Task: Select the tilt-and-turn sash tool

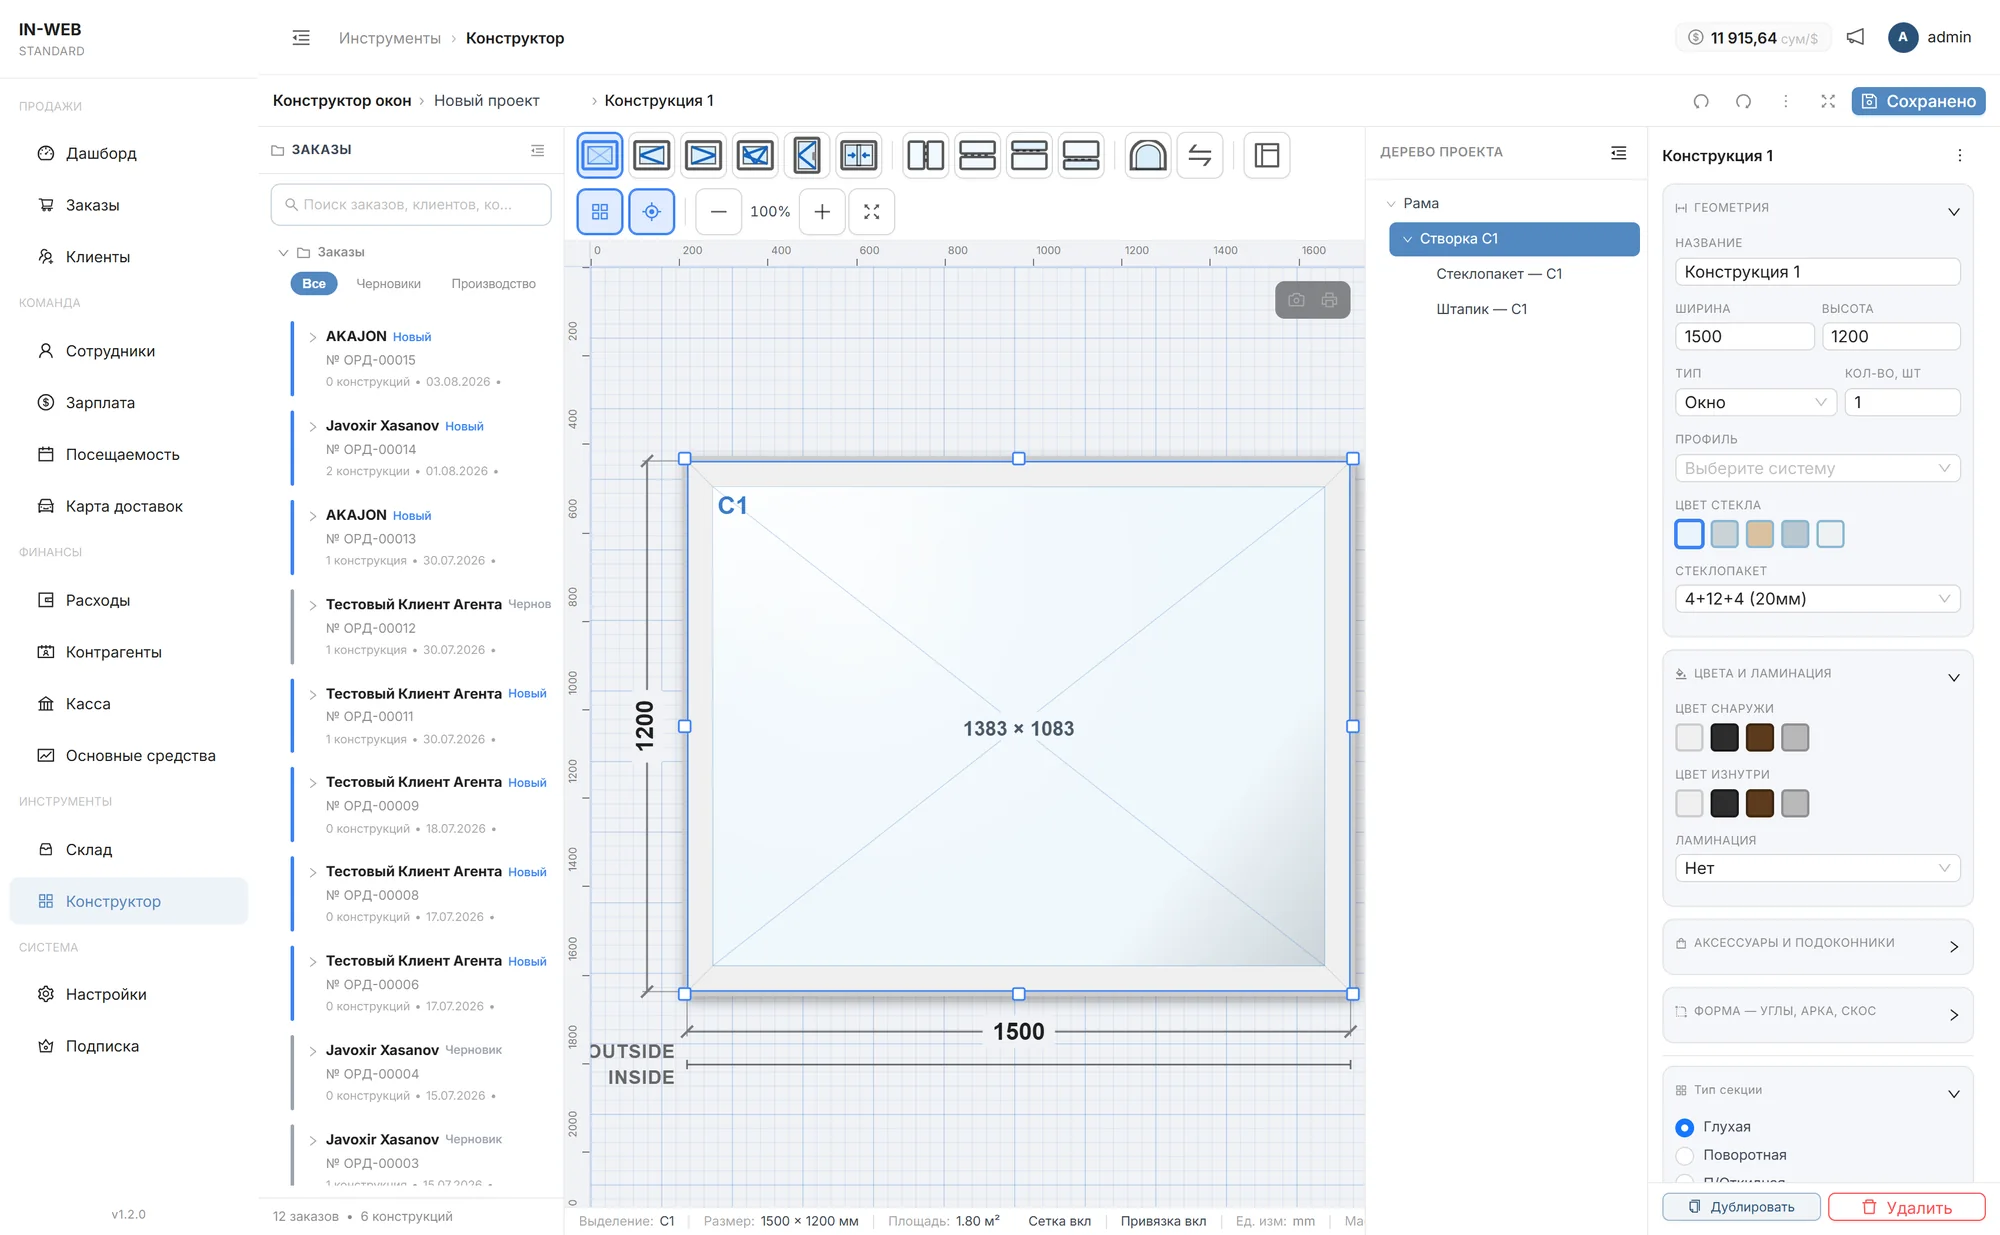Action: click(x=756, y=155)
